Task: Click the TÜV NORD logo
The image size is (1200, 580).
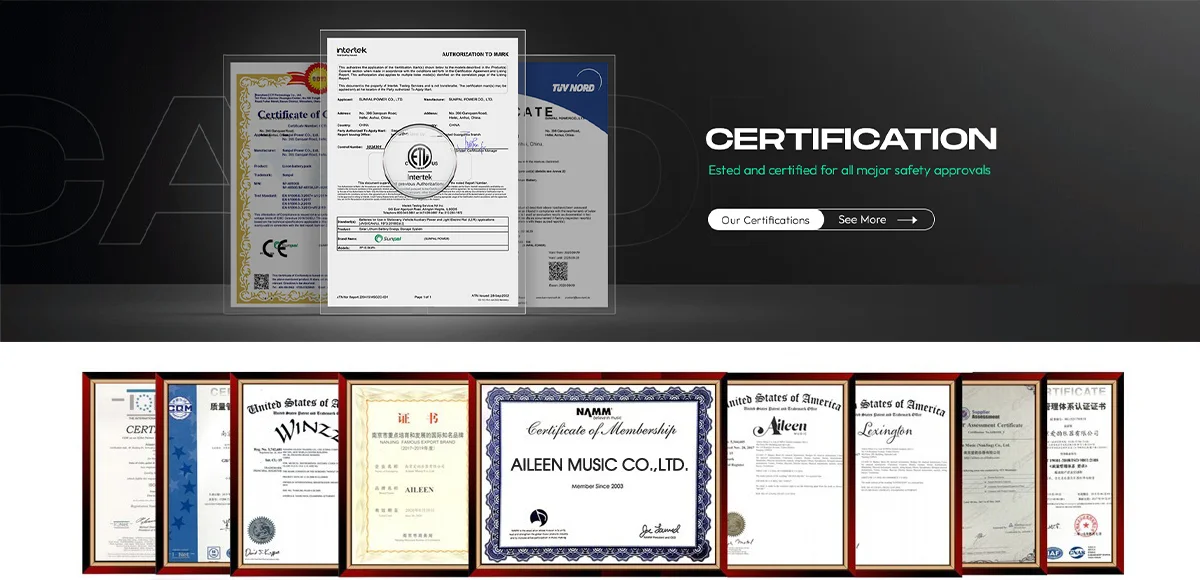Action: click(571, 87)
